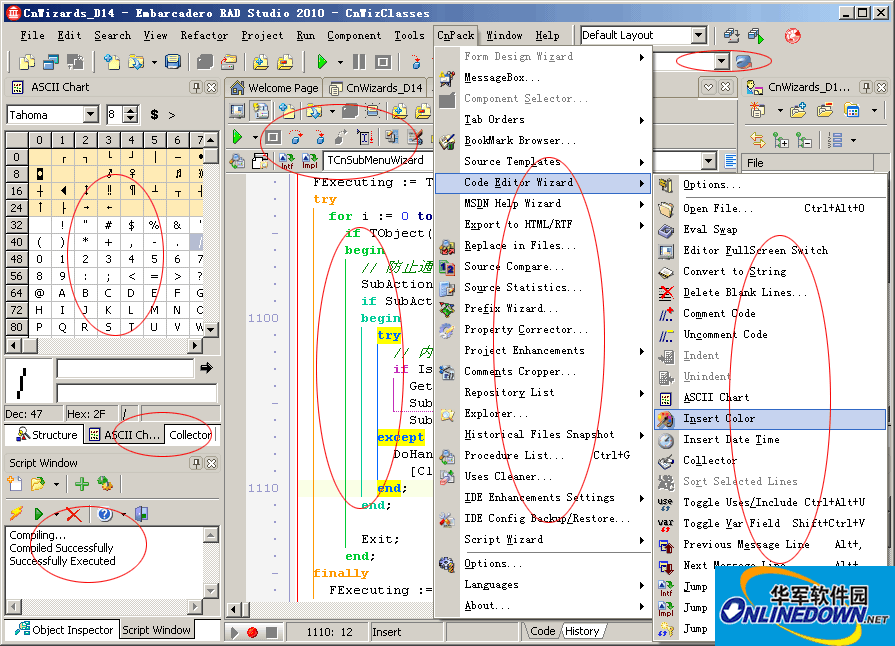This screenshot has height=646, width=895.
Task: Switch to the Collector tab
Action: point(190,435)
